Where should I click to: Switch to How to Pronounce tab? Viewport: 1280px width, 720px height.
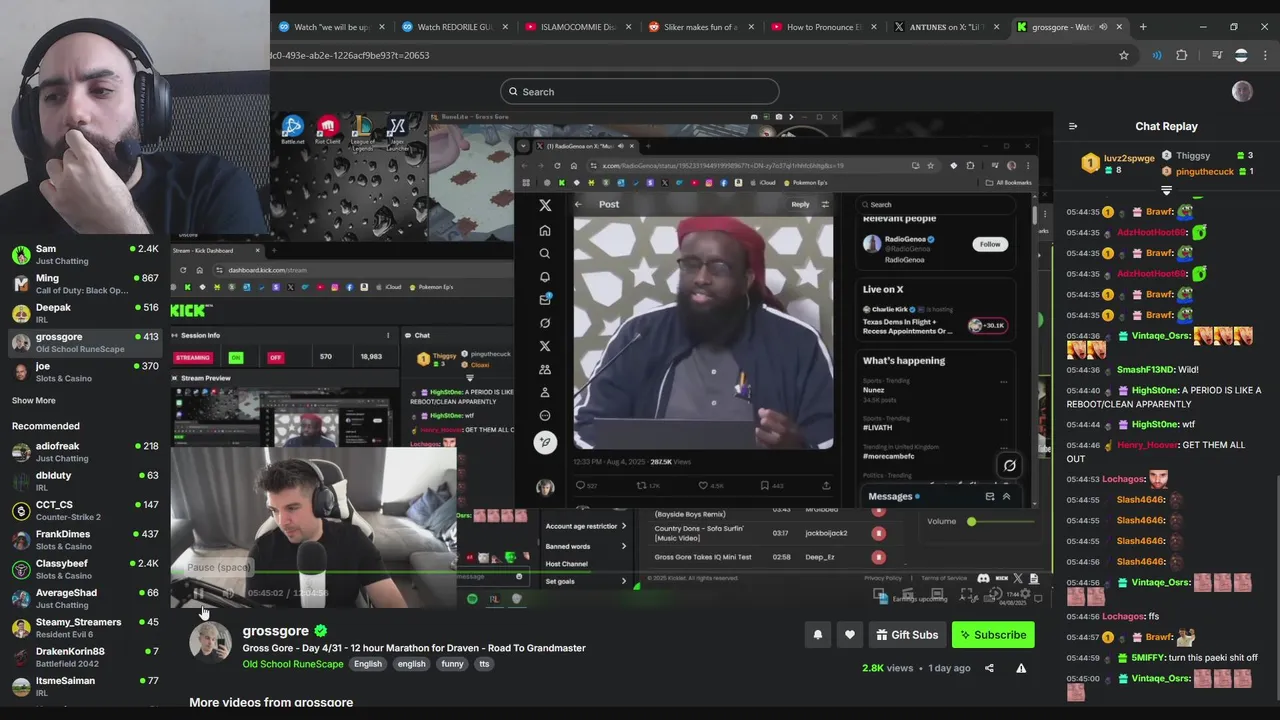[x=824, y=27]
